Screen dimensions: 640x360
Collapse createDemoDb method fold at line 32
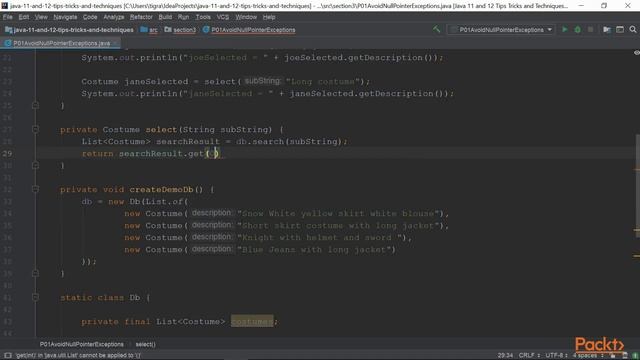pyautogui.click(x=36, y=189)
